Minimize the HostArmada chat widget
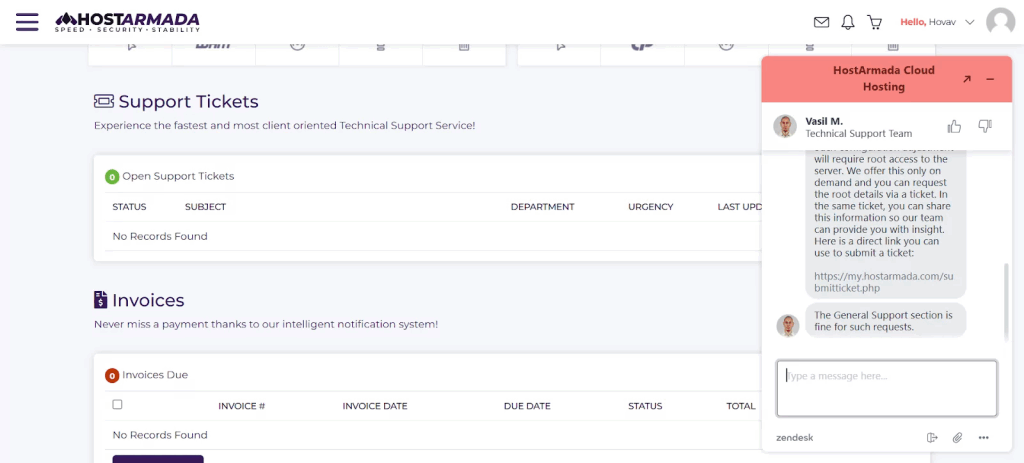The width and height of the screenshot is (1024, 463). pyautogui.click(x=990, y=79)
